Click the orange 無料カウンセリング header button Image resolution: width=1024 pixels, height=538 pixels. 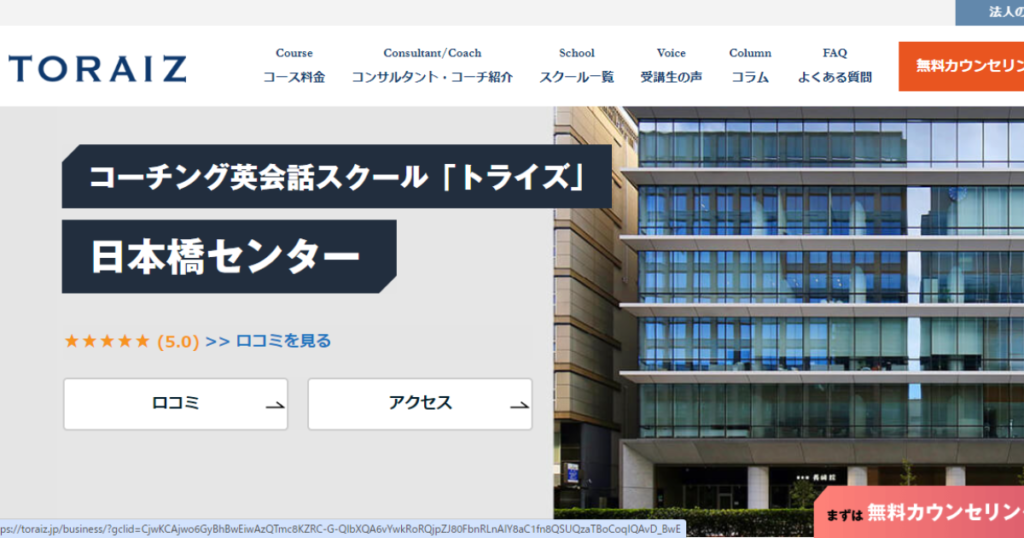tap(961, 66)
